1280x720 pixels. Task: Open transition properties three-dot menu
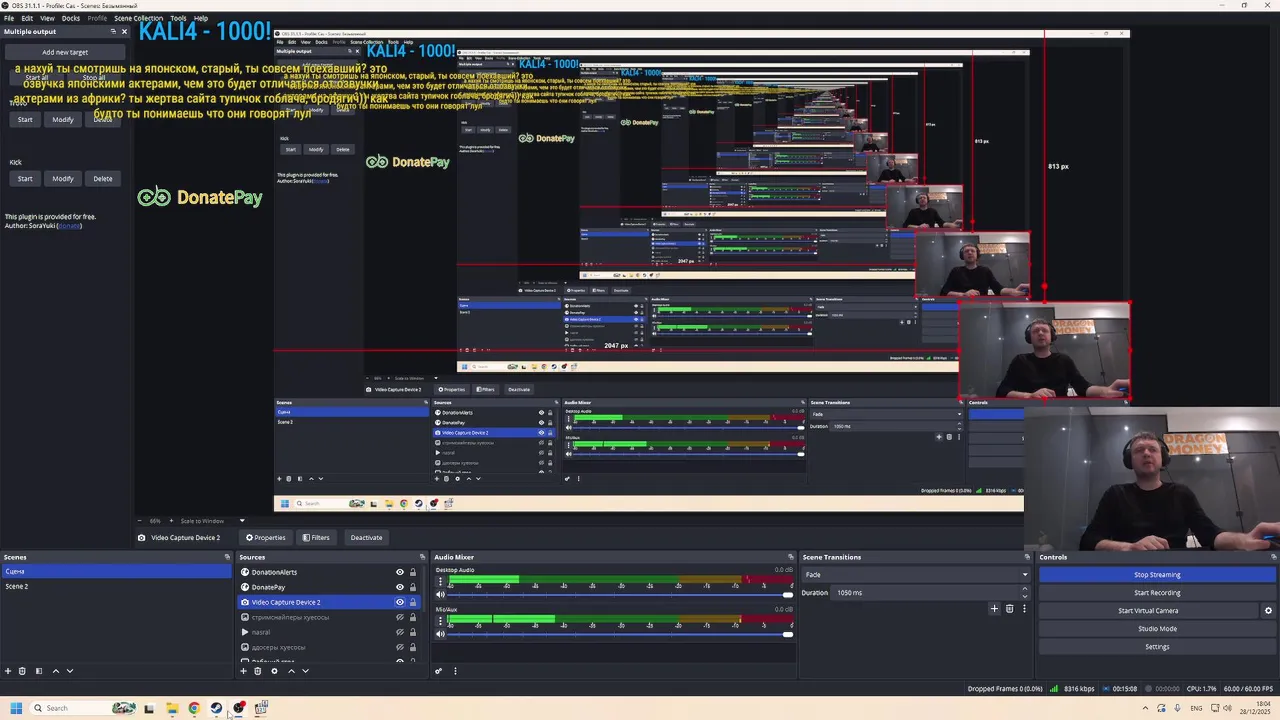click(x=1024, y=608)
